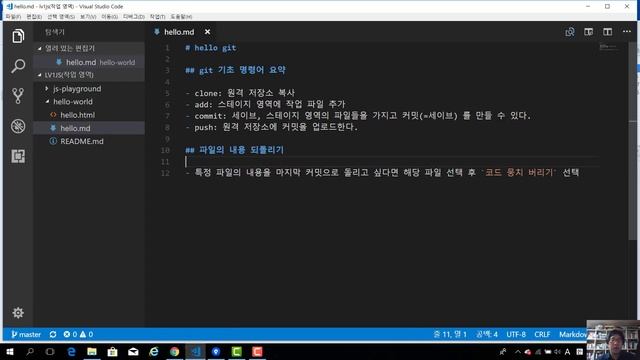This screenshot has width=640, height=360.
Task: Open the 선택 영역(S) menu
Action: [61, 17]
